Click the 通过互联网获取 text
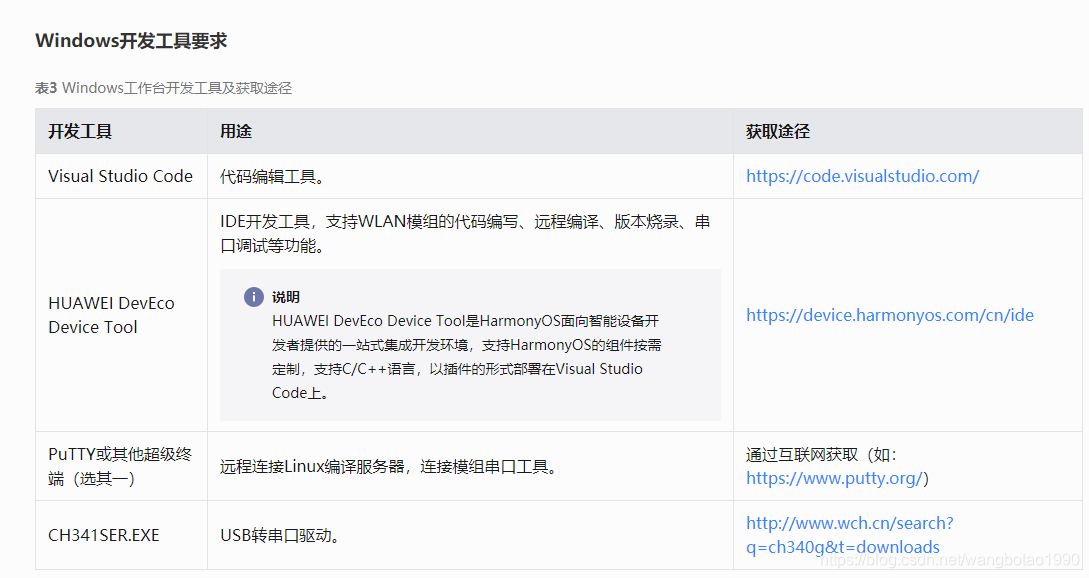The height and width of the screenshot is (578, 1089). 822,455
